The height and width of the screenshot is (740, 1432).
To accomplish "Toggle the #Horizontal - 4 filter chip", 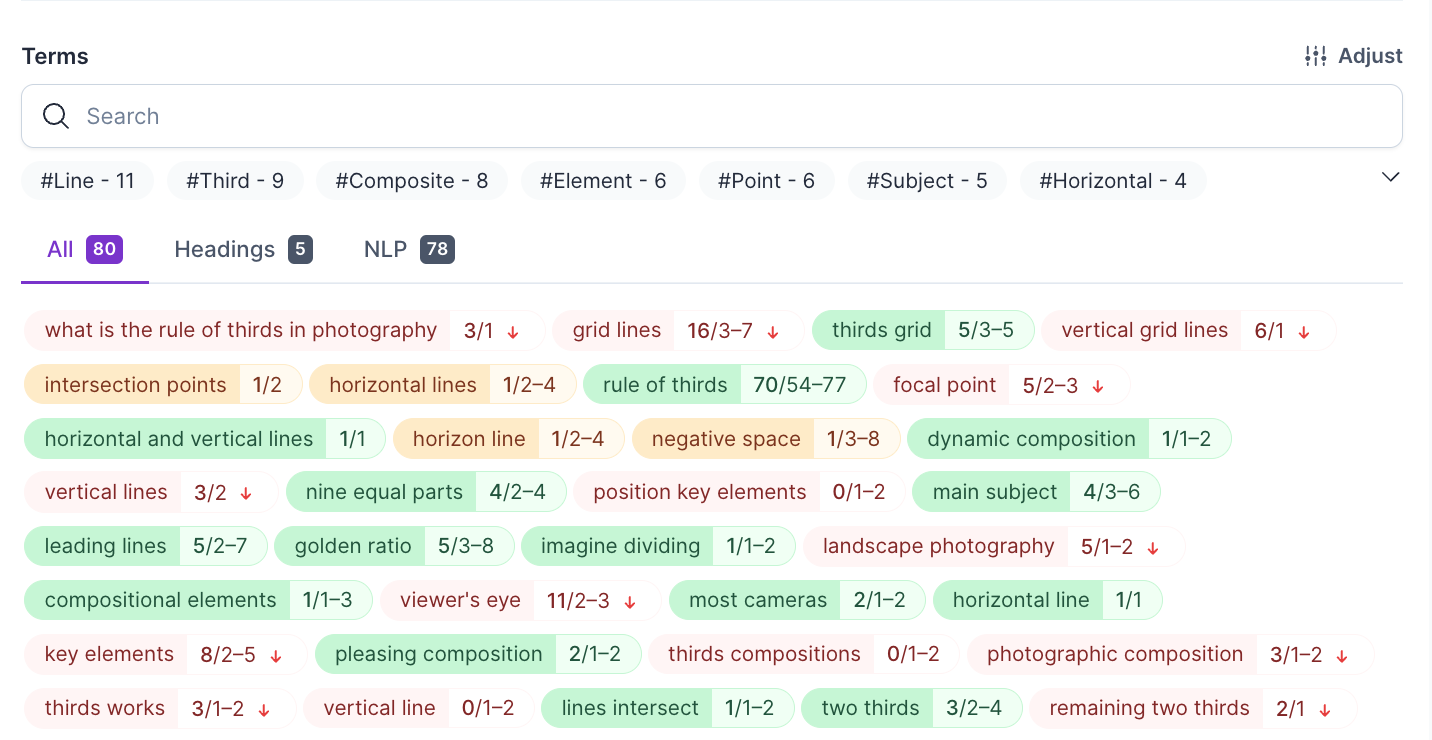I will coord(1112,181).
